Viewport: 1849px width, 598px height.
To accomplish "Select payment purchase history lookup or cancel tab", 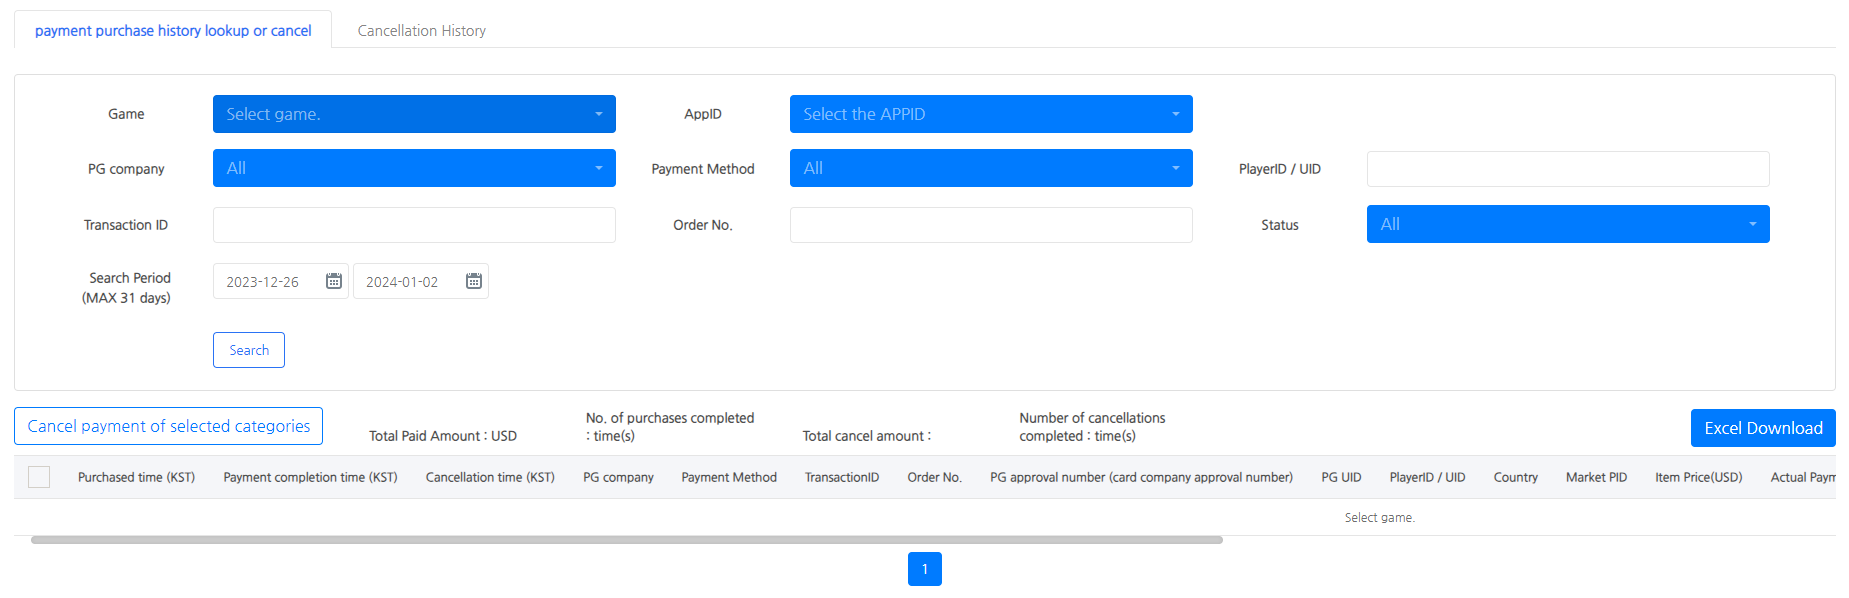I will tap(173, 31).
